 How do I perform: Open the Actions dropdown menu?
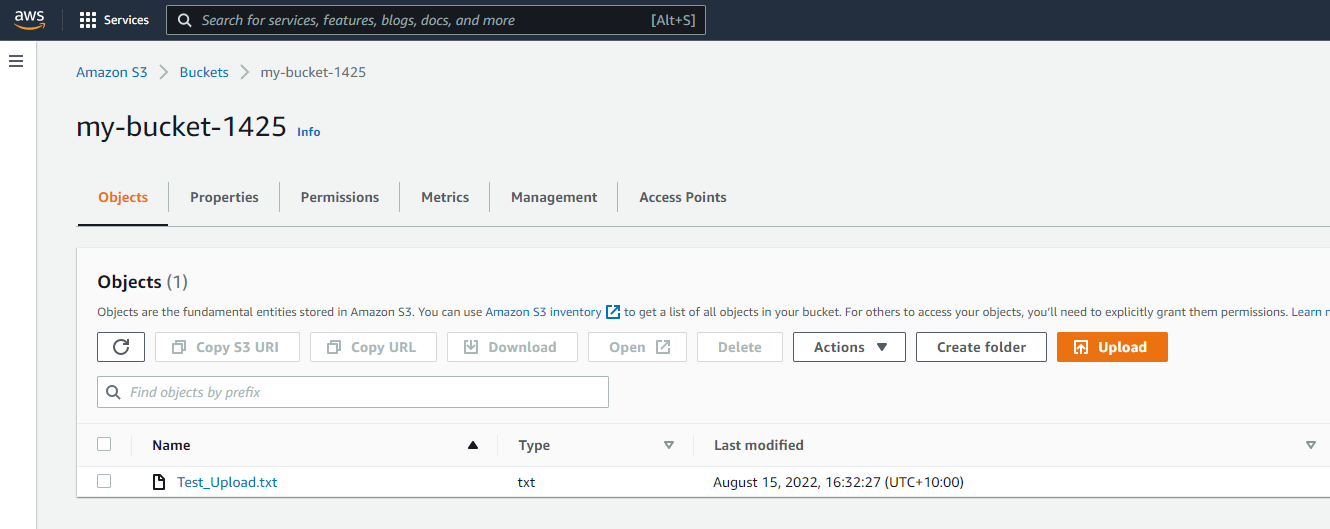(x=849, y=347)
